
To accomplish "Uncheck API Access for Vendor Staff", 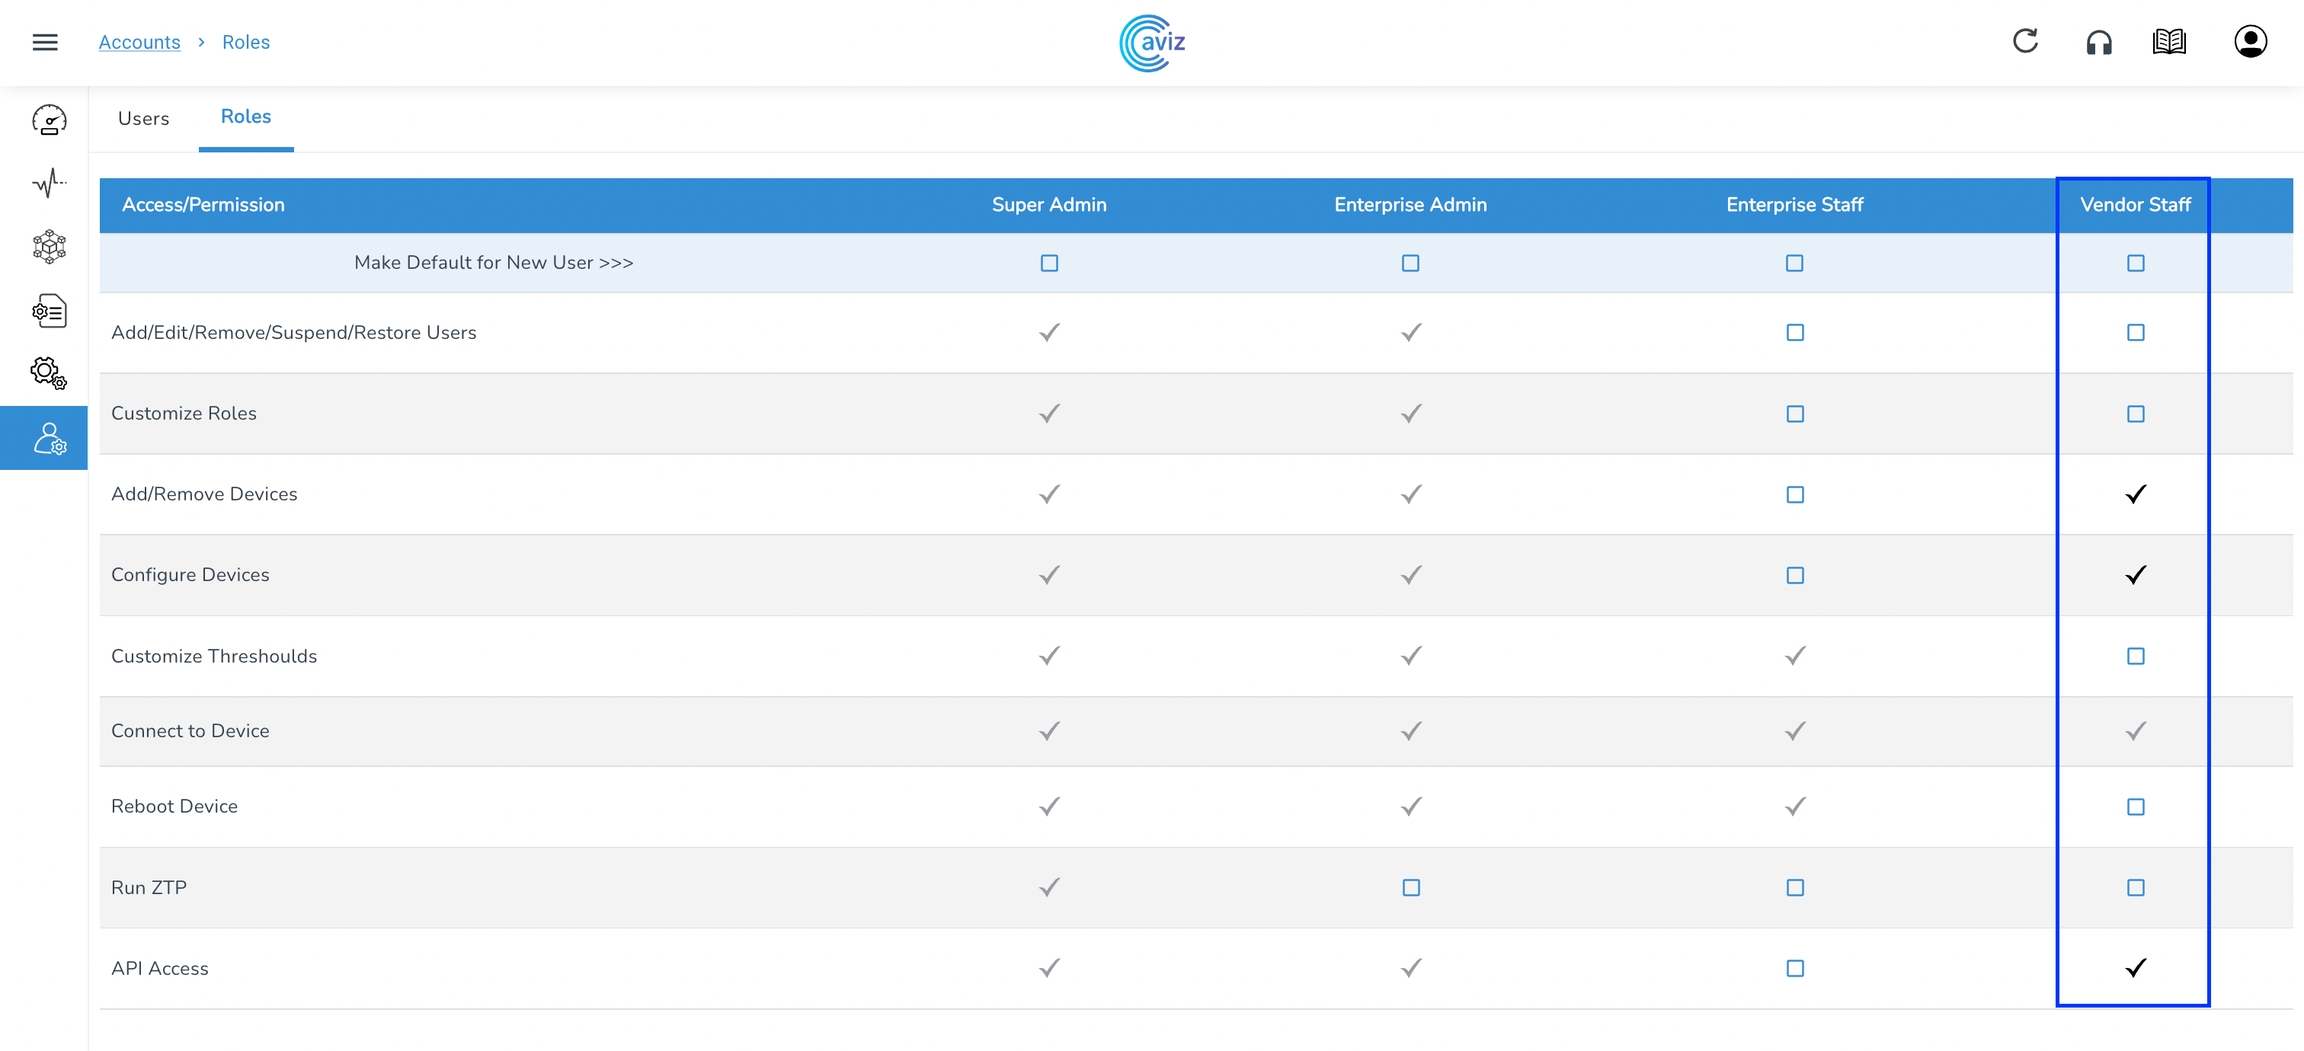I will click(2135, 968).
